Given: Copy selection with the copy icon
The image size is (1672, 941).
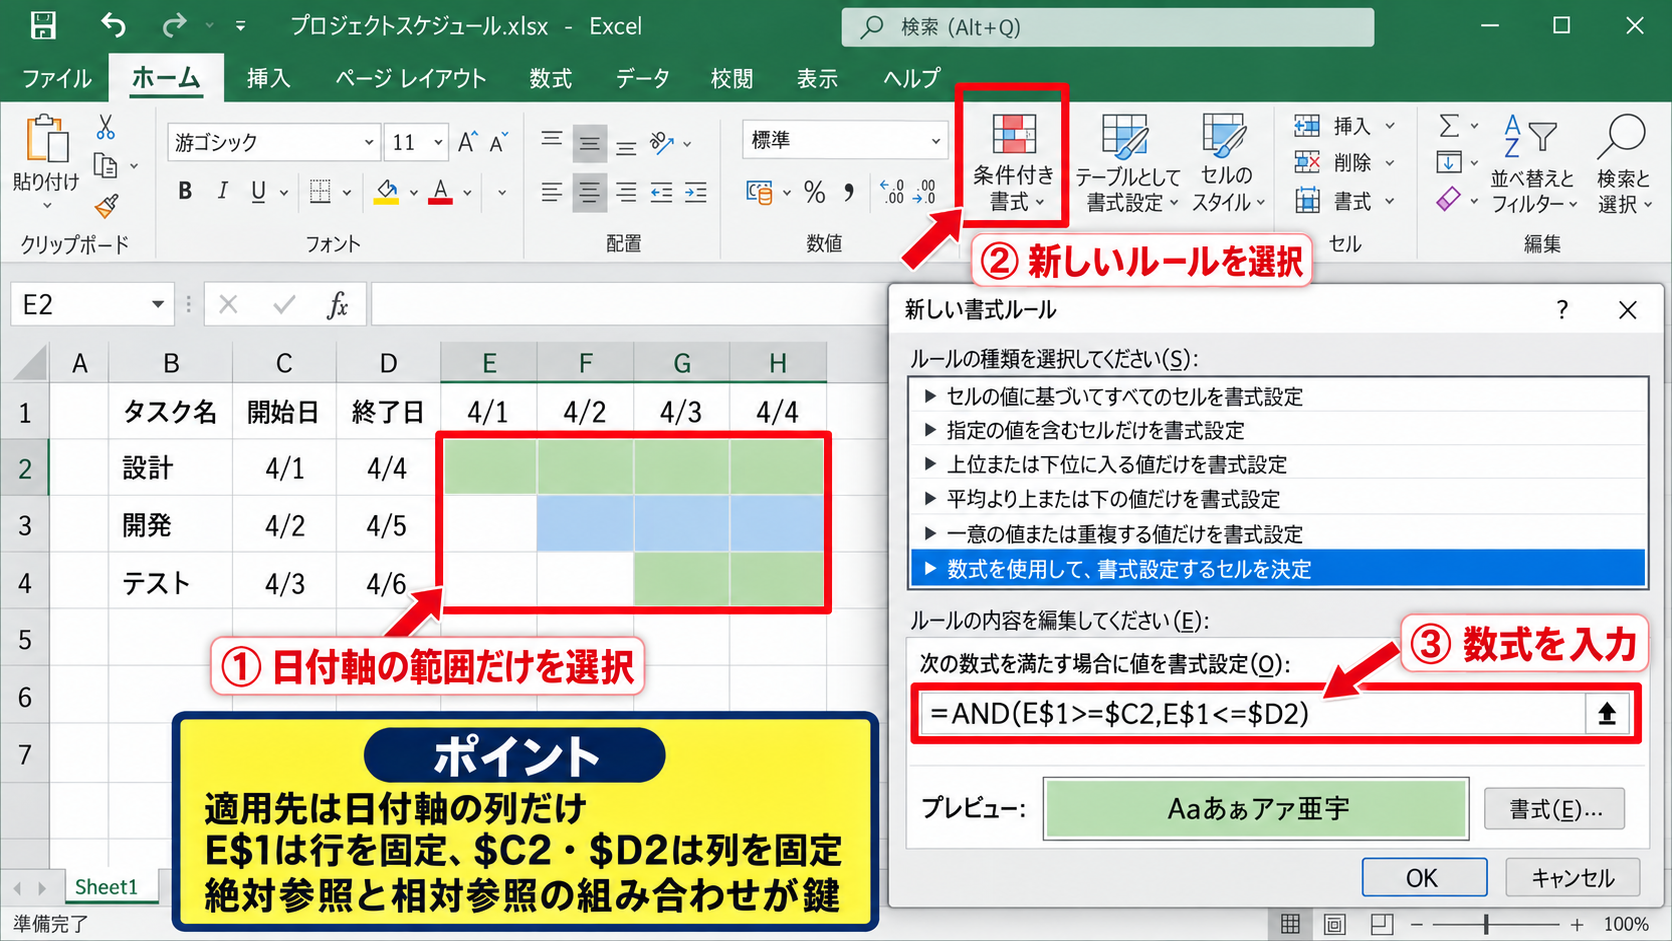Looking at the screenshot, I should (105, 165).
